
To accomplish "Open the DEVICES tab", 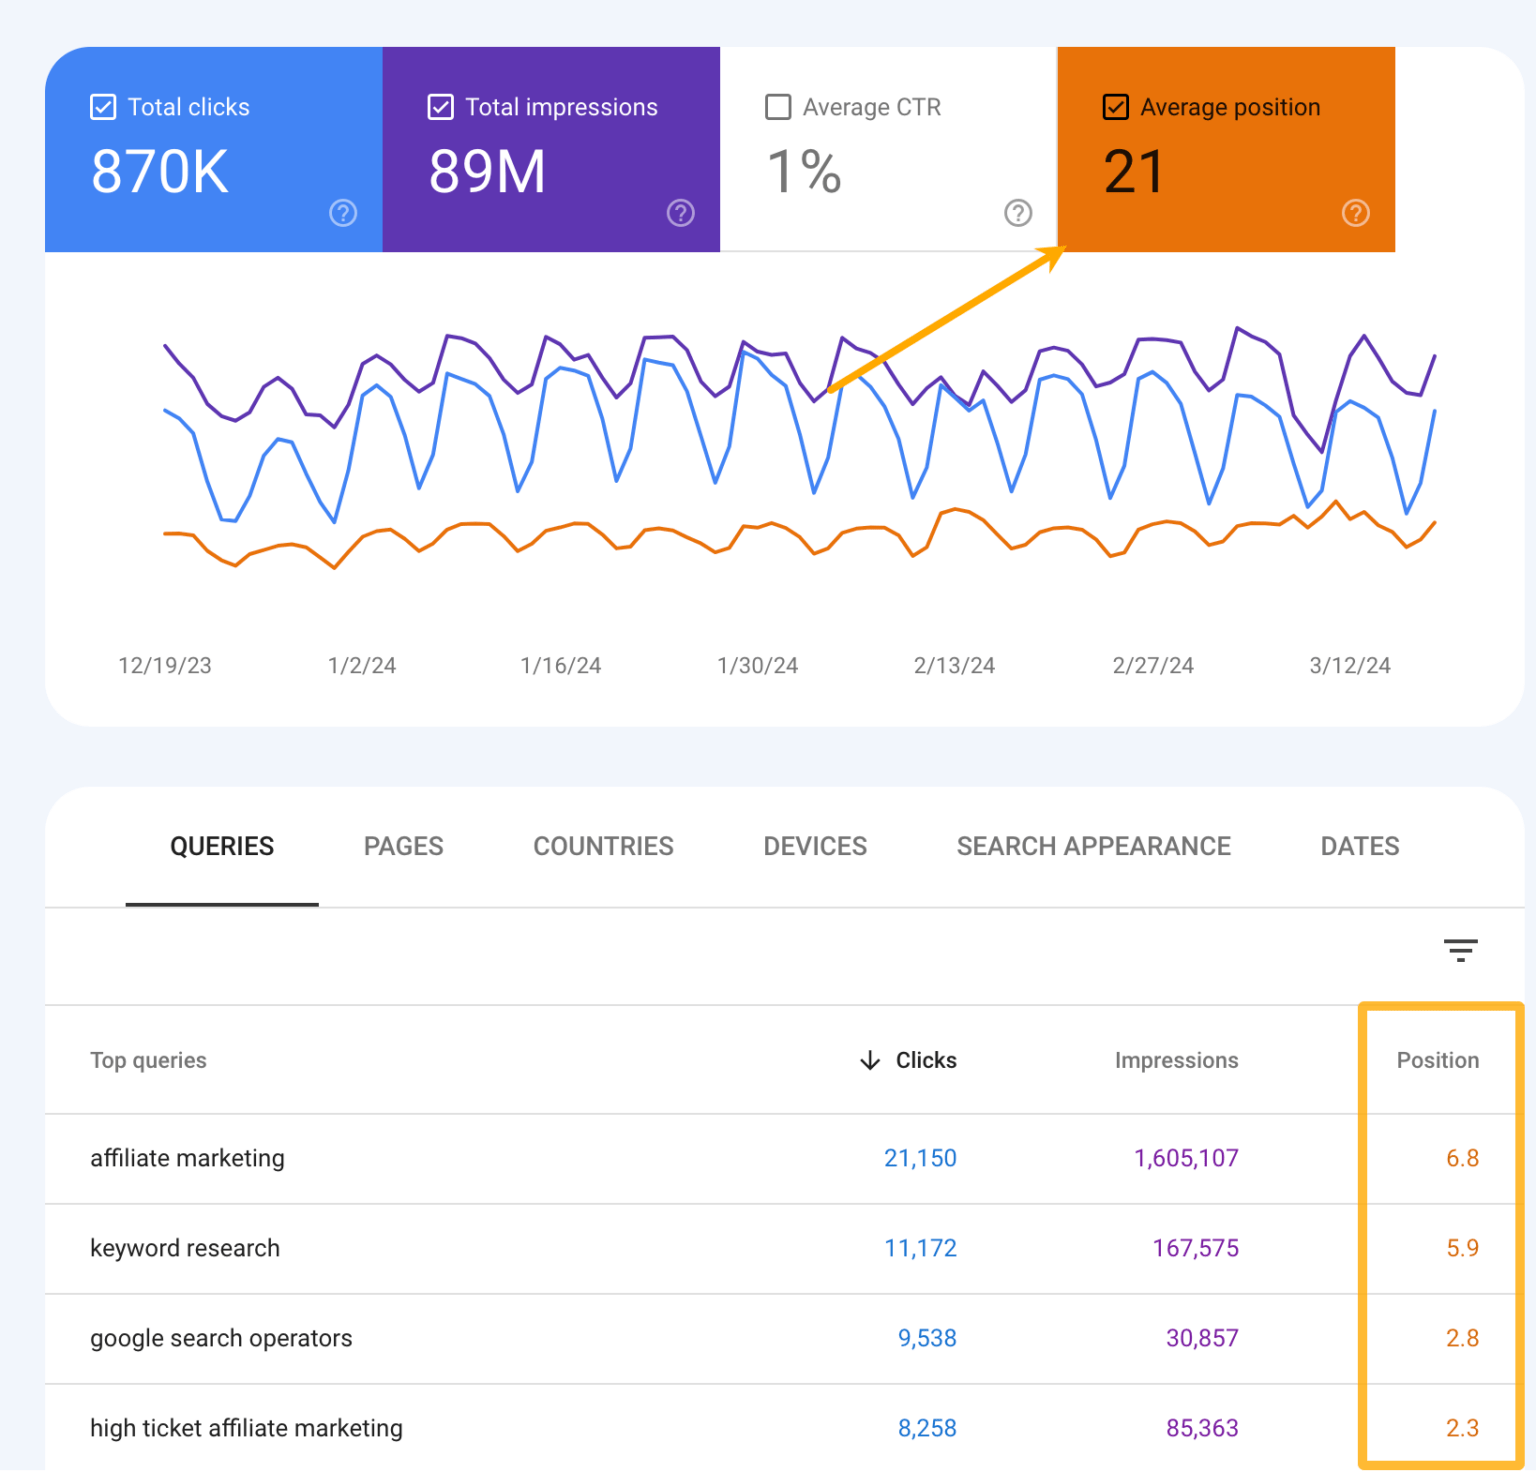I will [814, 846].
